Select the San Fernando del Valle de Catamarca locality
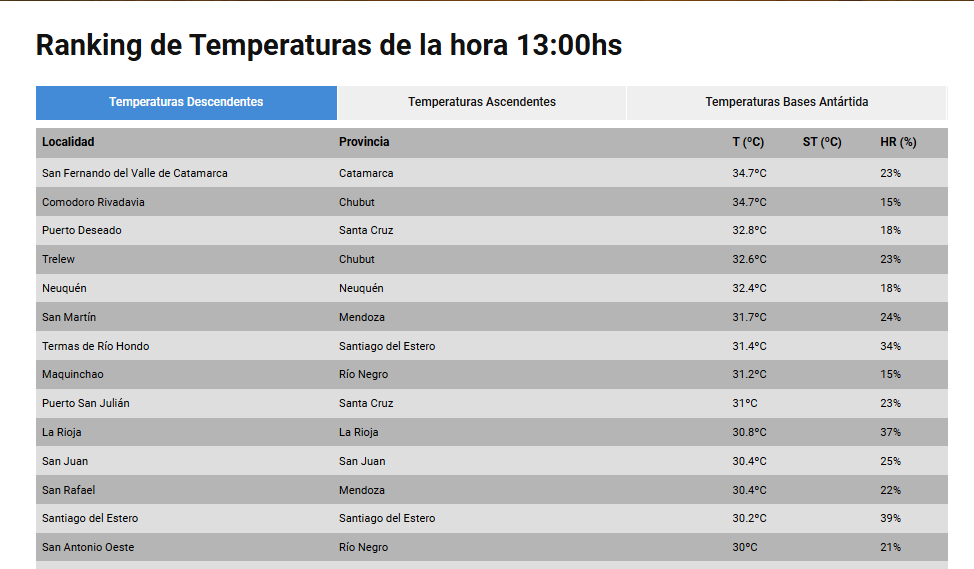Viewport: 974px width, 569px height. pyautogui.click(x=135, y=173)
